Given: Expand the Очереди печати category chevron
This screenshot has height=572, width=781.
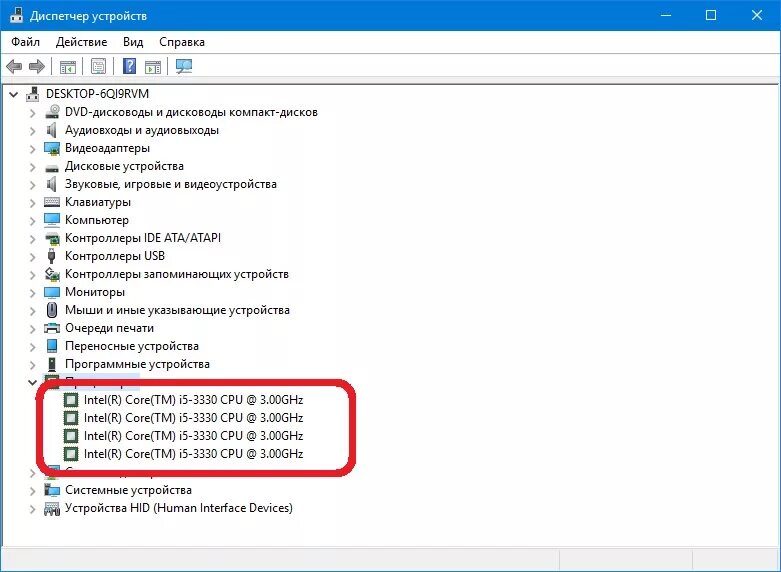Looking at the screenshot, I should (x=32, y=329).
